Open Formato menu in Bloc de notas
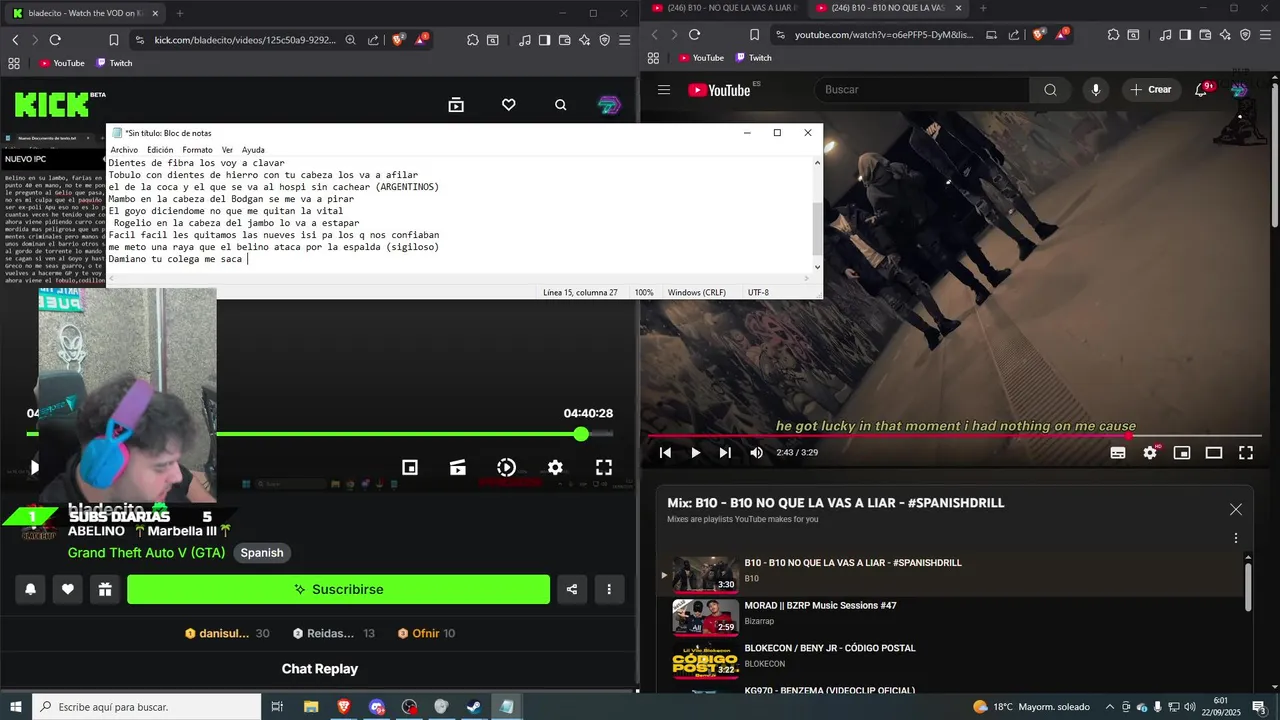 point(197,150)
